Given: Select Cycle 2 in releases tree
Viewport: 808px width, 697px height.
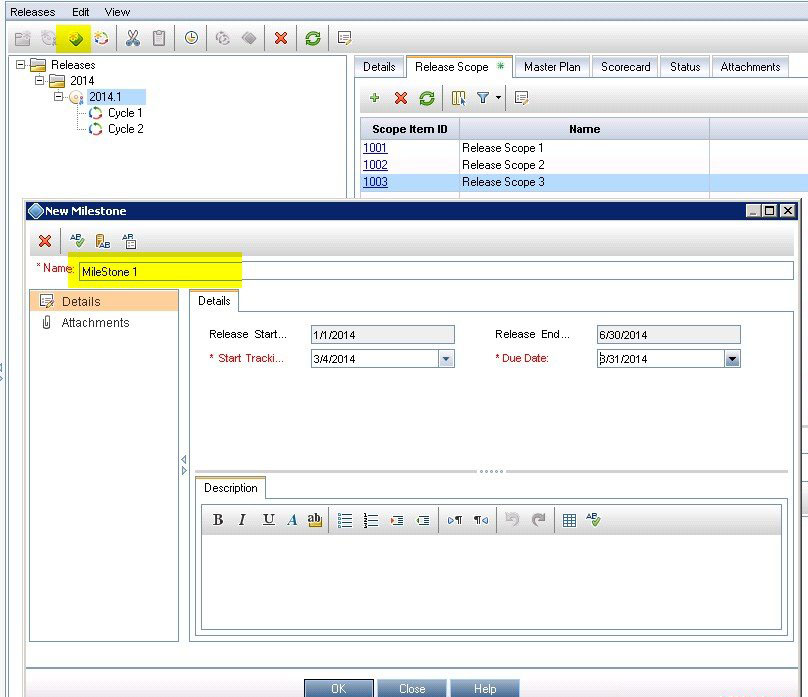Looking at the screenshot, I should tap(125, 129).
